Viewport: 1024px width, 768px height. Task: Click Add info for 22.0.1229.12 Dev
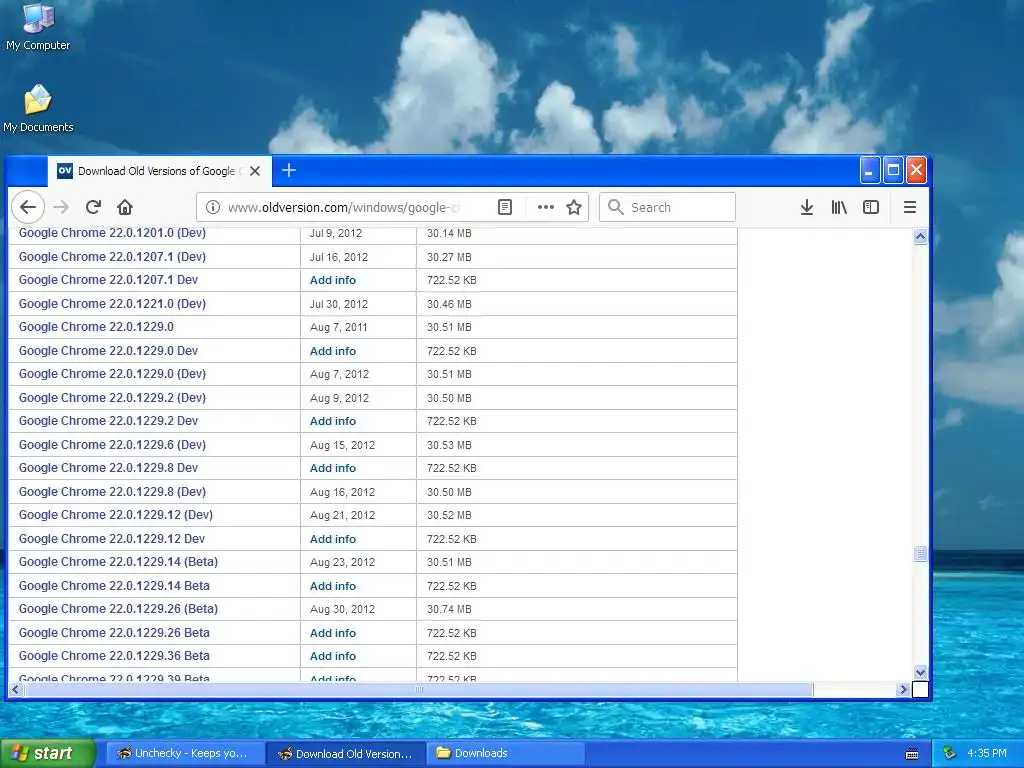tap(333, 539)
